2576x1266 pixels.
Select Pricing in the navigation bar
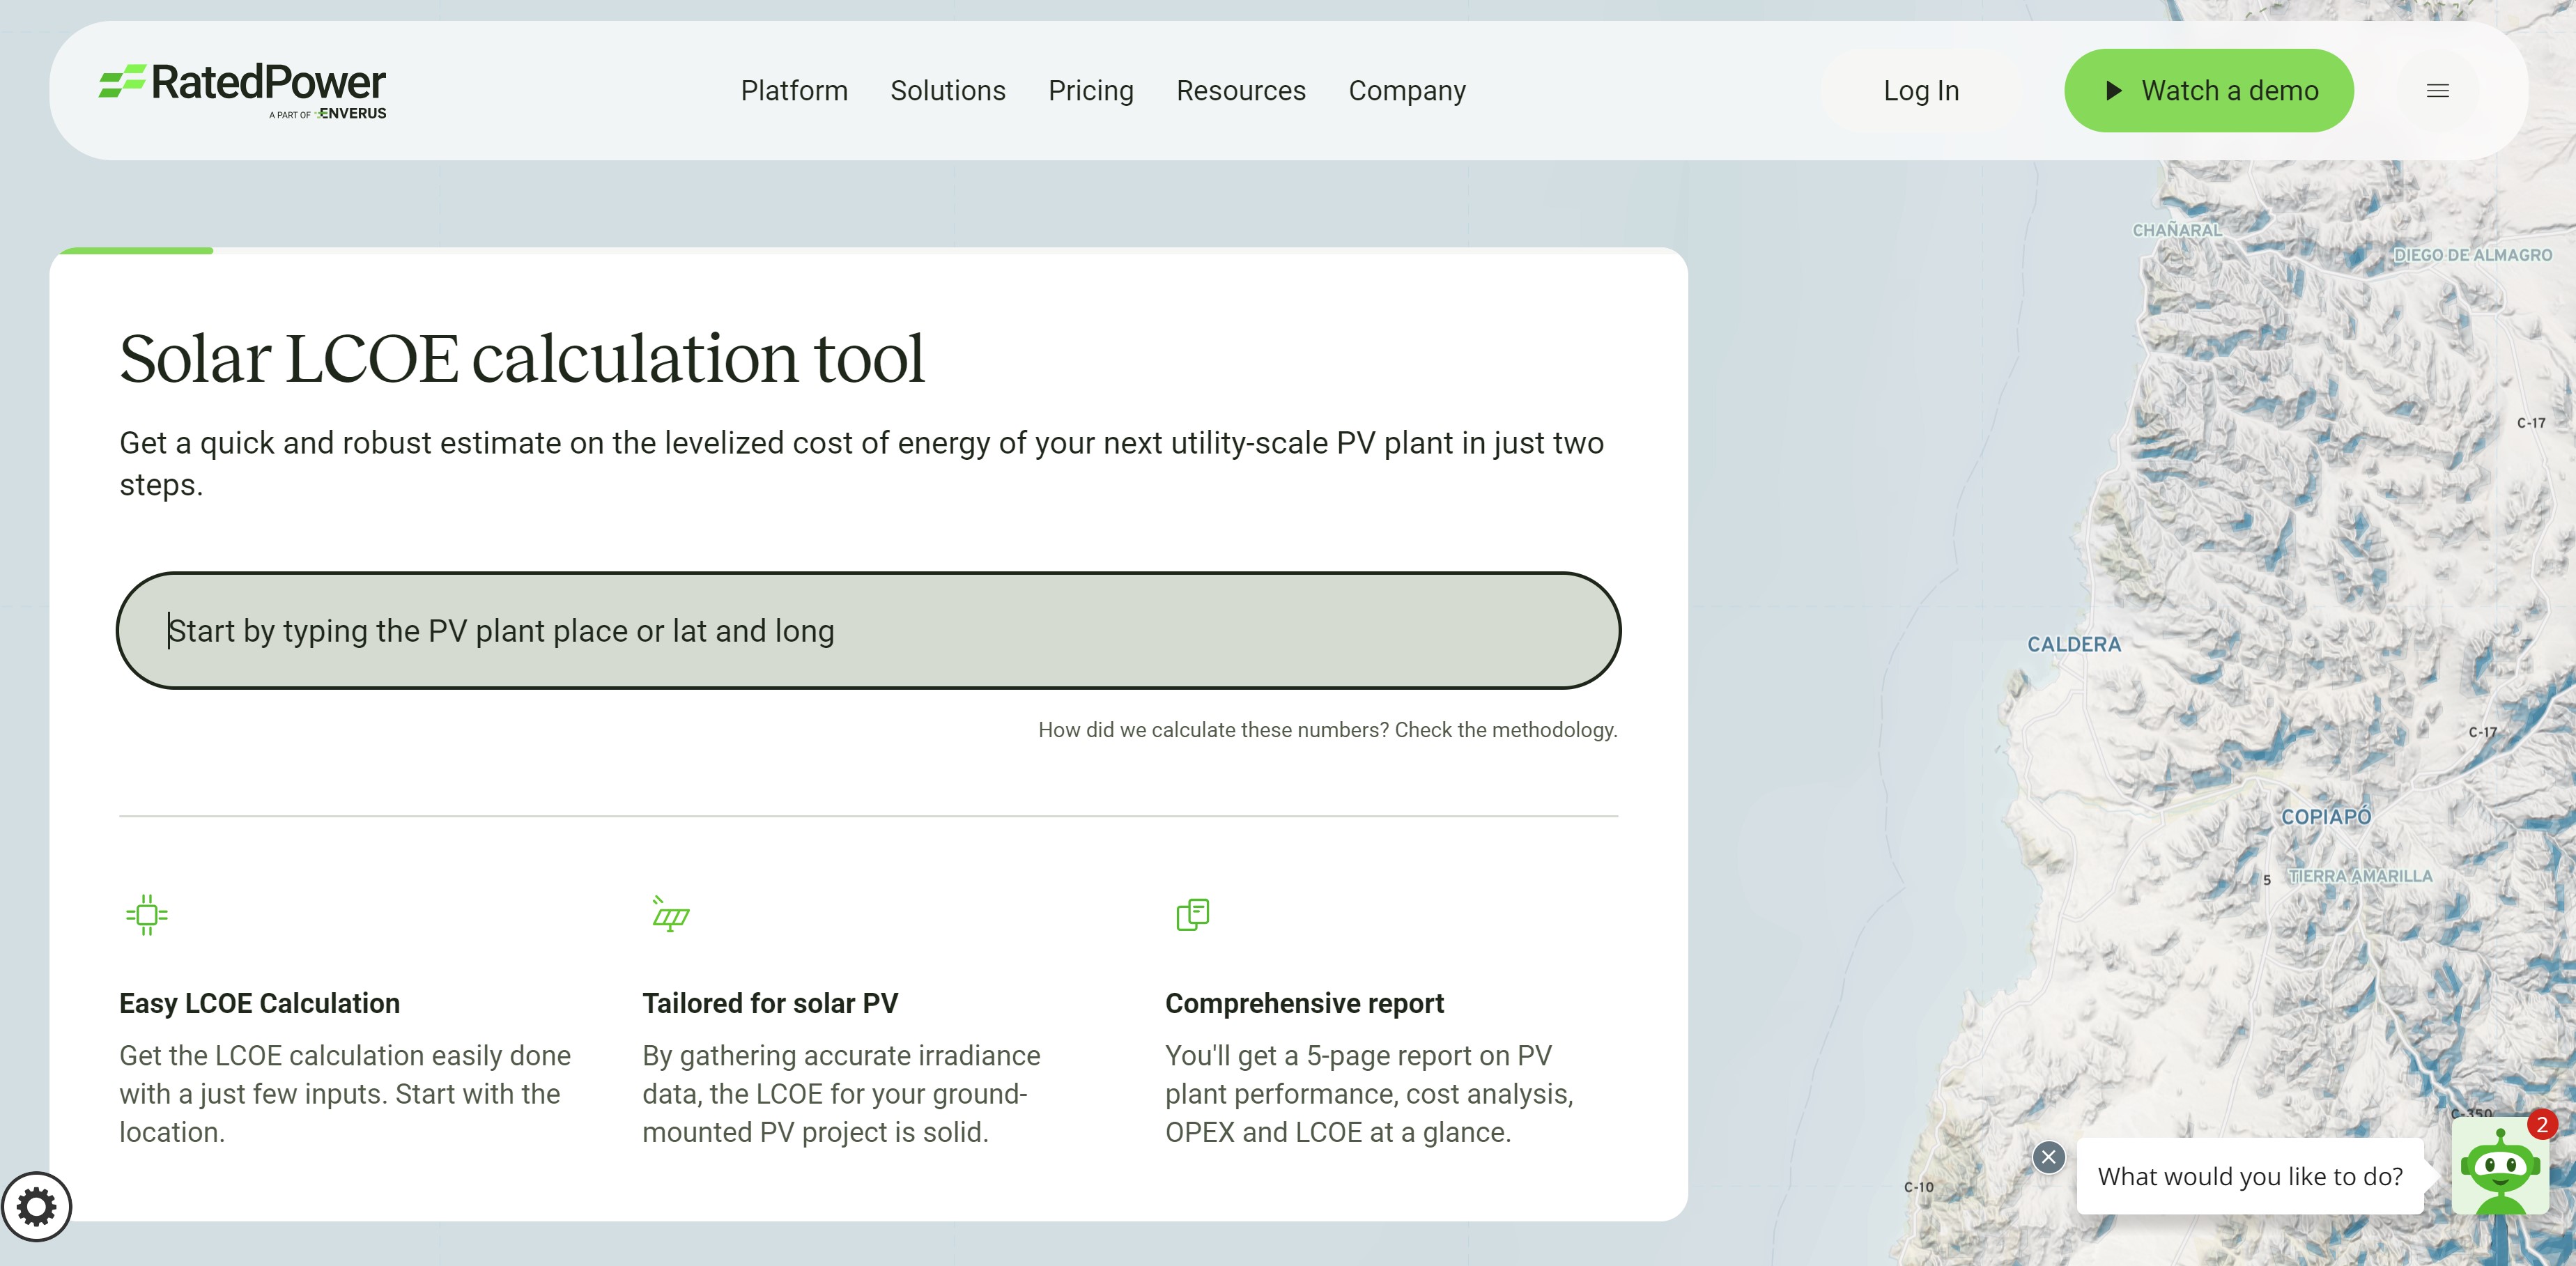pyautogui.click(x=1091, y=90)
